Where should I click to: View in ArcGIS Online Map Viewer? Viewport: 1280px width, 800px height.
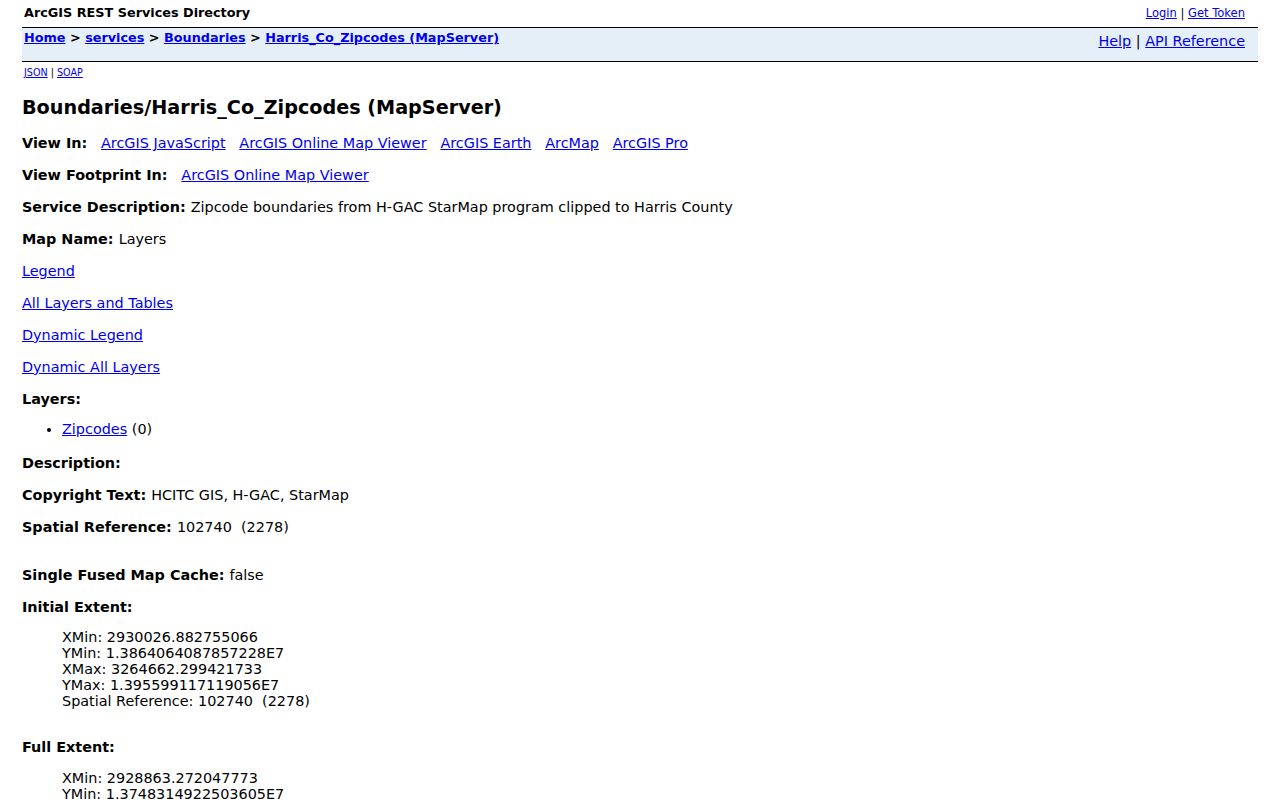pos(333,143)
